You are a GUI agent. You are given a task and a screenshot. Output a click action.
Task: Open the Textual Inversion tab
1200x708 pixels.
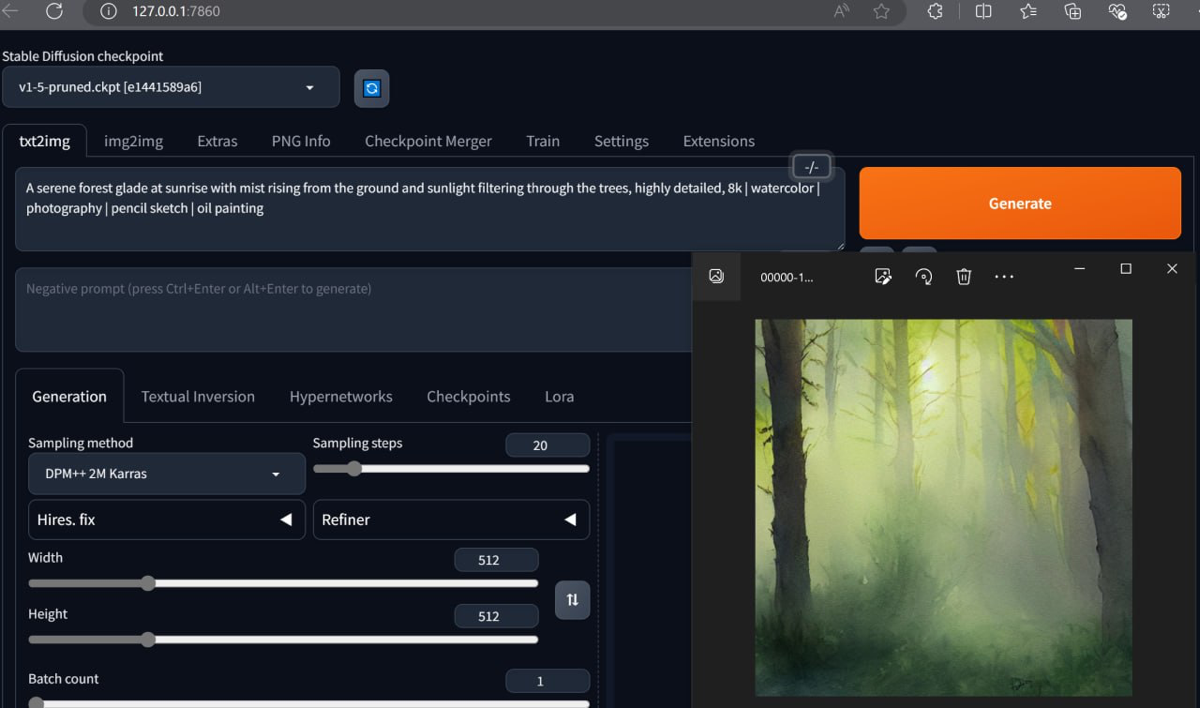[197, 396]
